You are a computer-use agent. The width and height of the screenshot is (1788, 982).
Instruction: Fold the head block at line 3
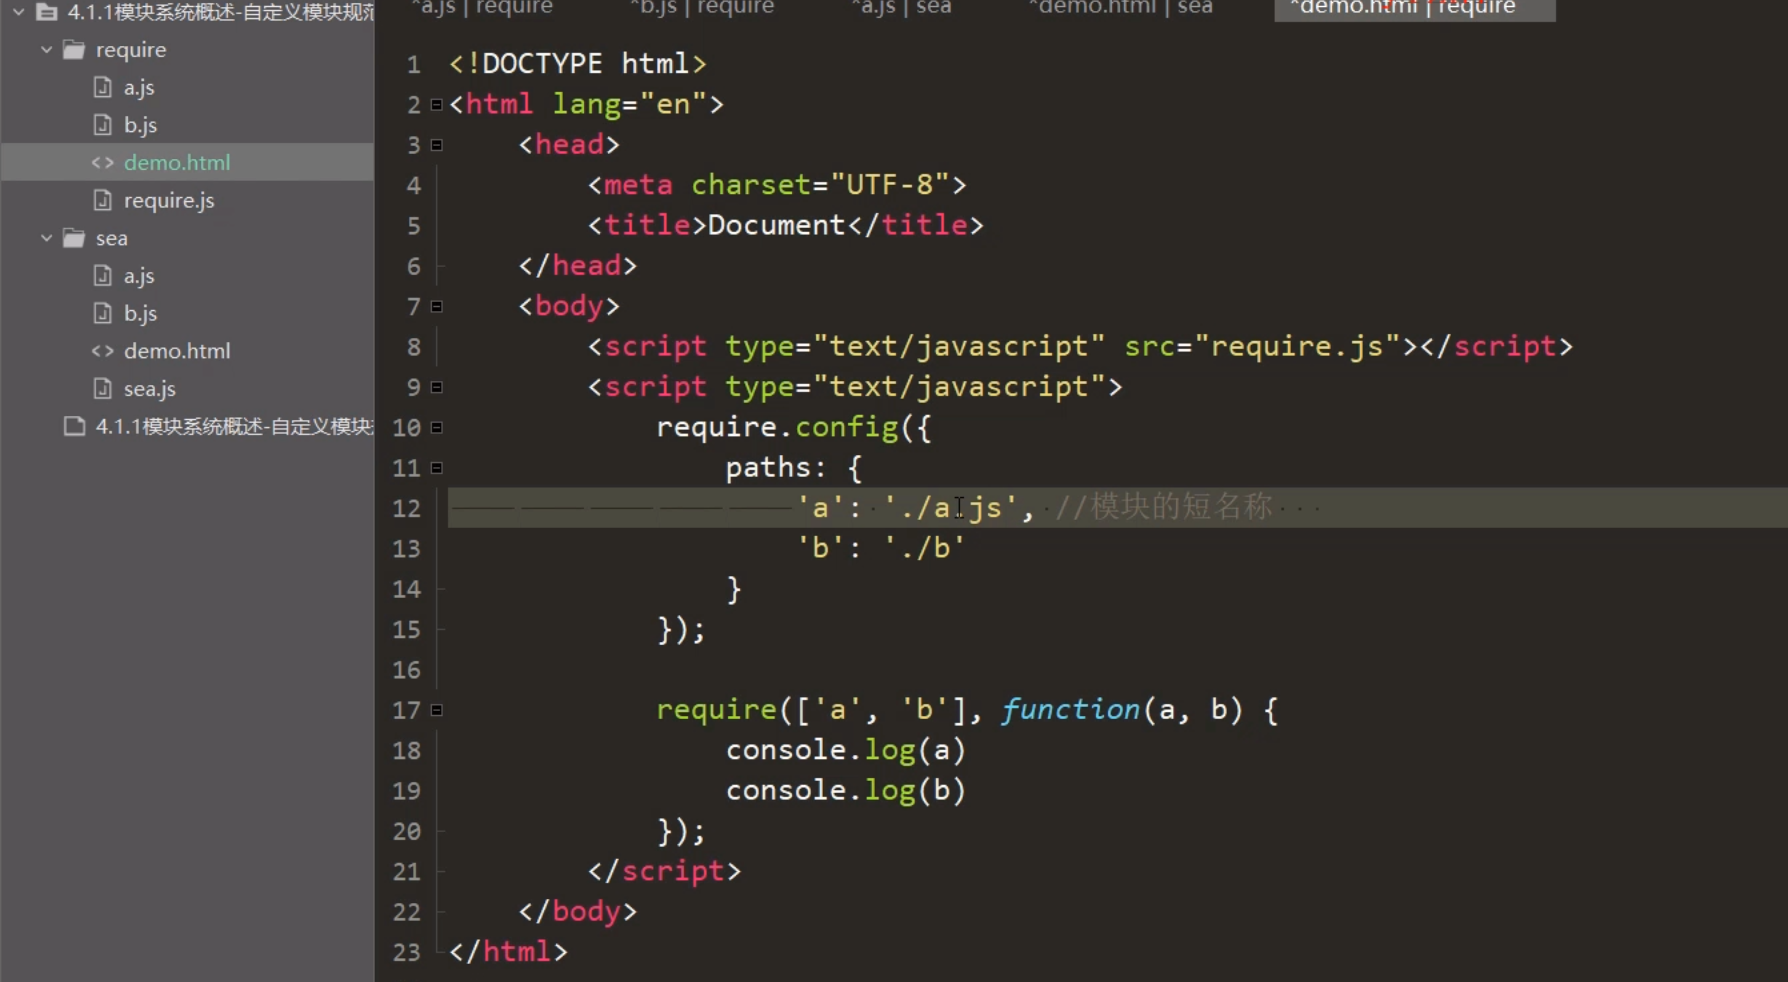(436, 145)
